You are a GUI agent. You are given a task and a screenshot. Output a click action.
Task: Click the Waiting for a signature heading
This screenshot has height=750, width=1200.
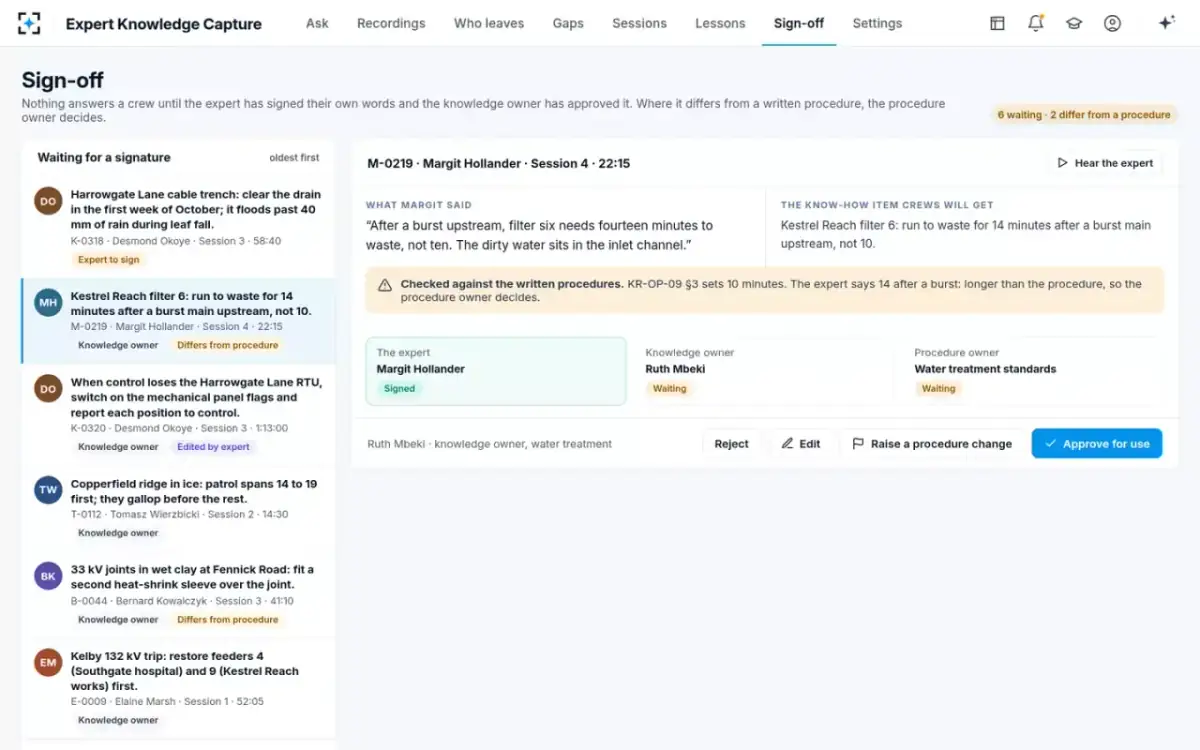coord(104,158)
